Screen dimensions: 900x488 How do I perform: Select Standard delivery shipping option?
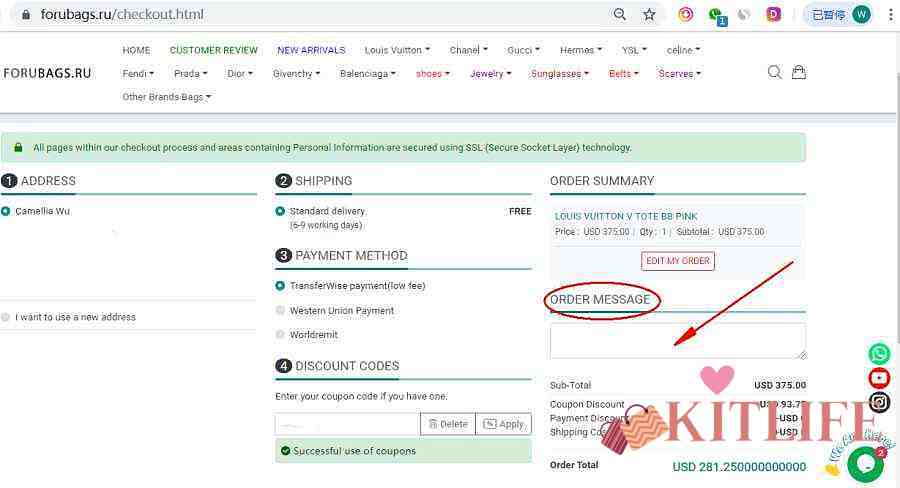coord(280,211)
